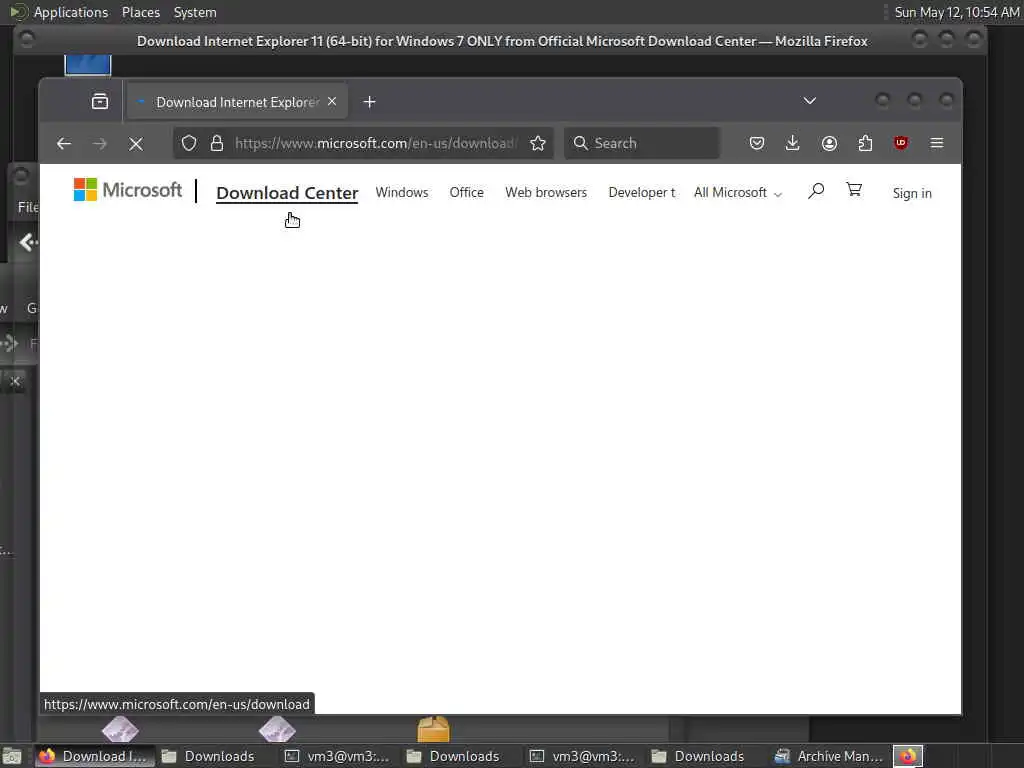This screenshot has width=1024, height=768.
Task: Open the tracking protection shield icon
Action: (189, 143)
